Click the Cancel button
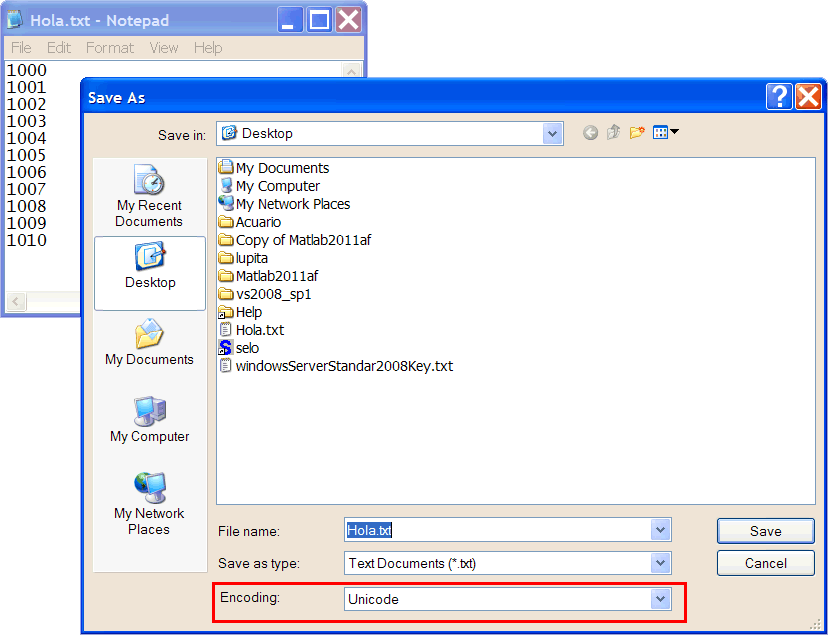This screenshot has height=635, width=828. 766,563
